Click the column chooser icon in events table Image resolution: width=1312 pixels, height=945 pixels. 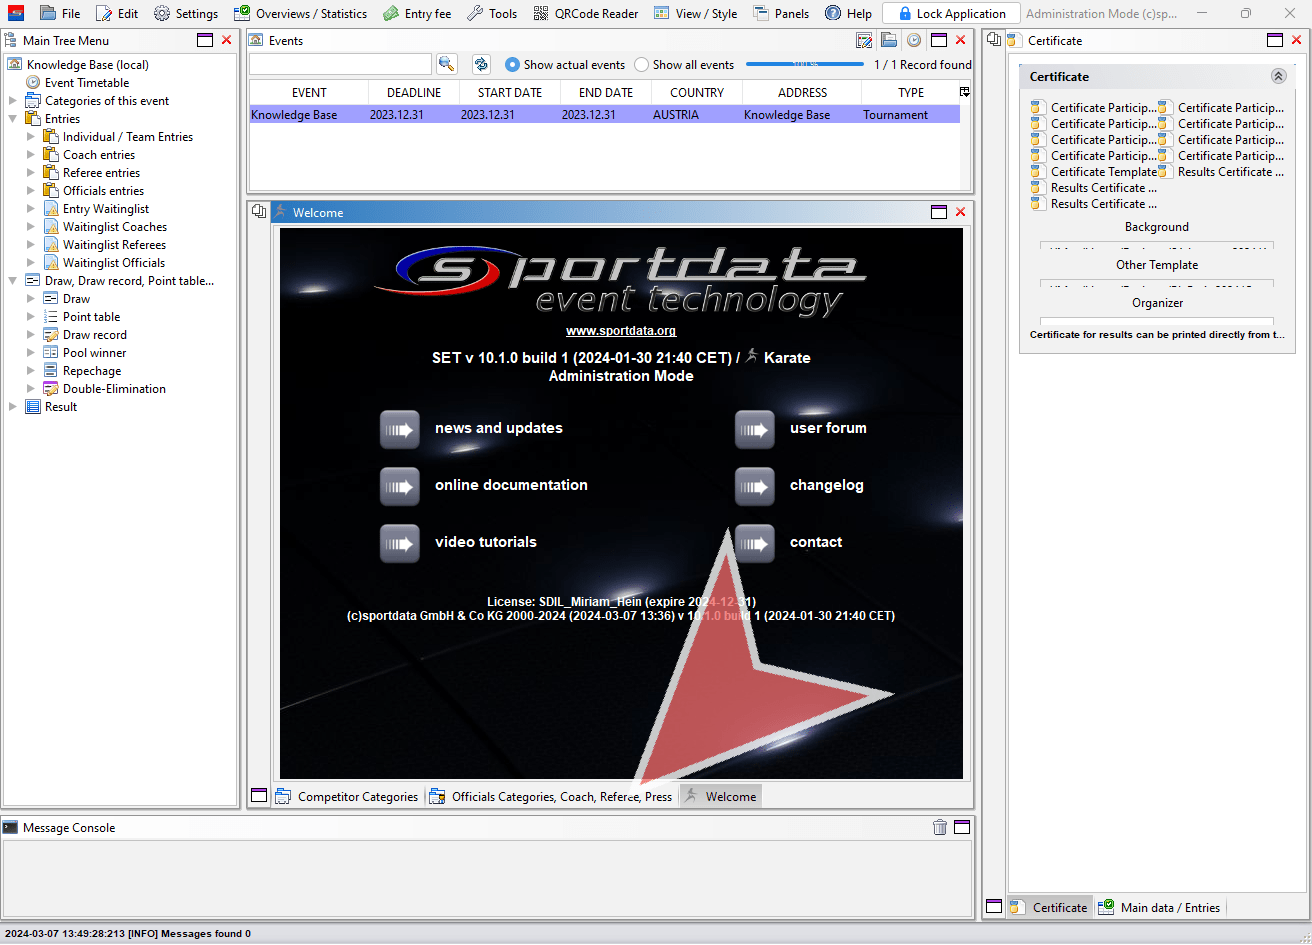(964, 92)
